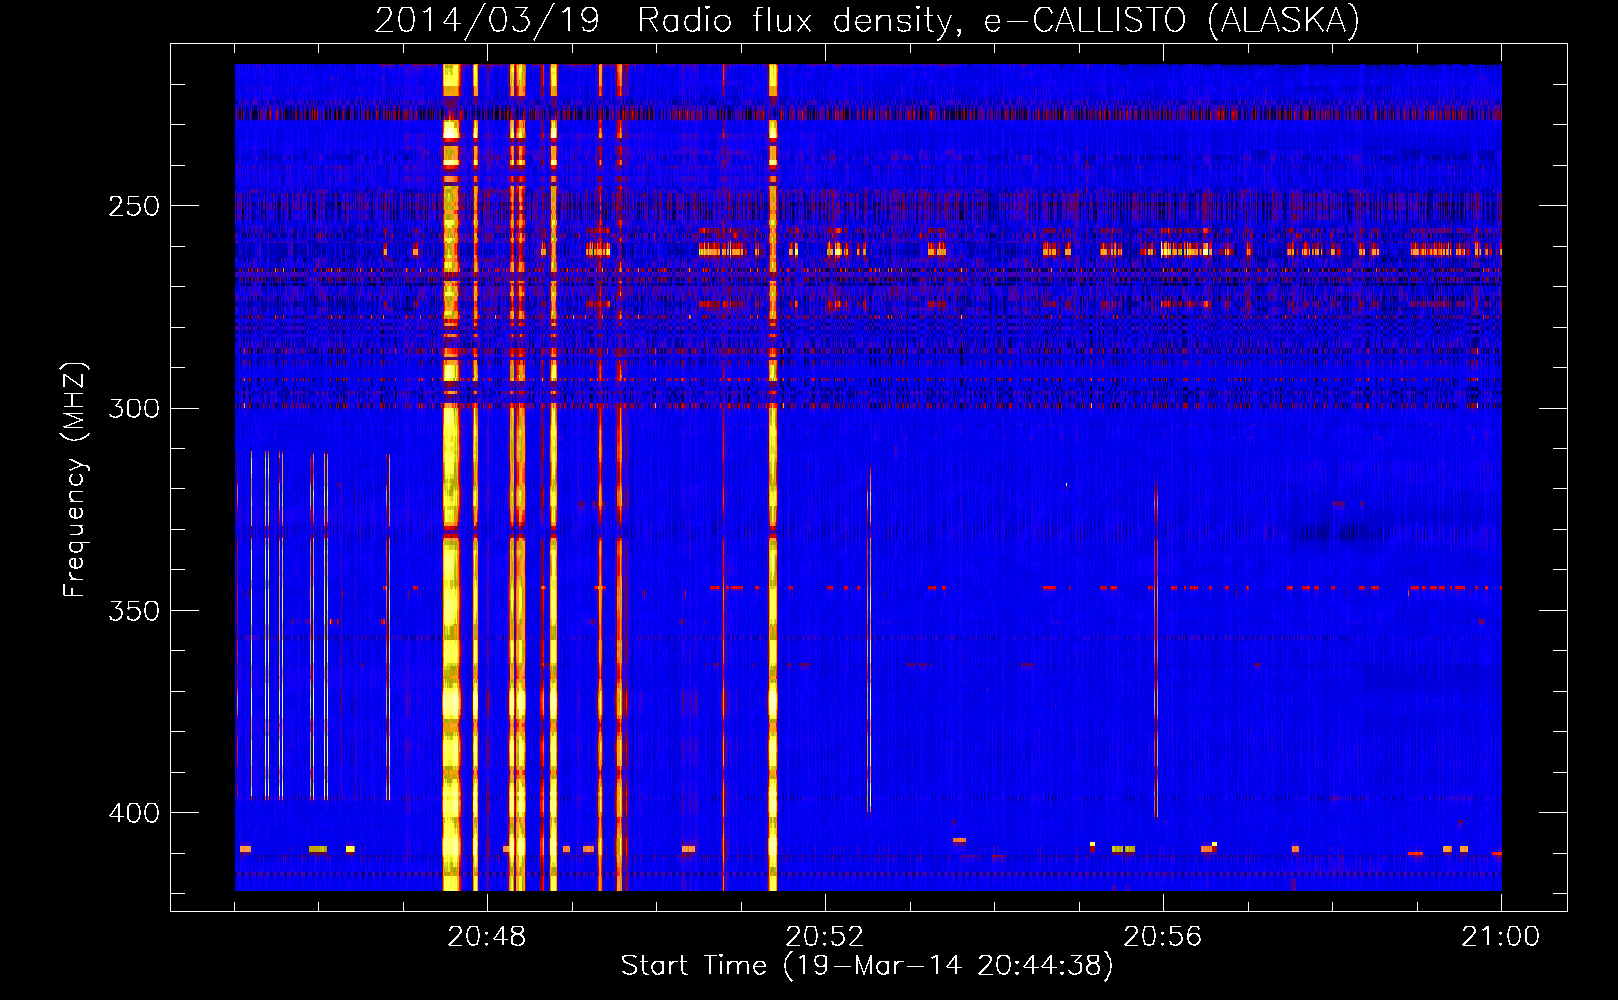Image resolution: width=1618 pixels, height=1000 pixels.
Task: Click the 21:00 time tick label
Action: [1501, 937]
